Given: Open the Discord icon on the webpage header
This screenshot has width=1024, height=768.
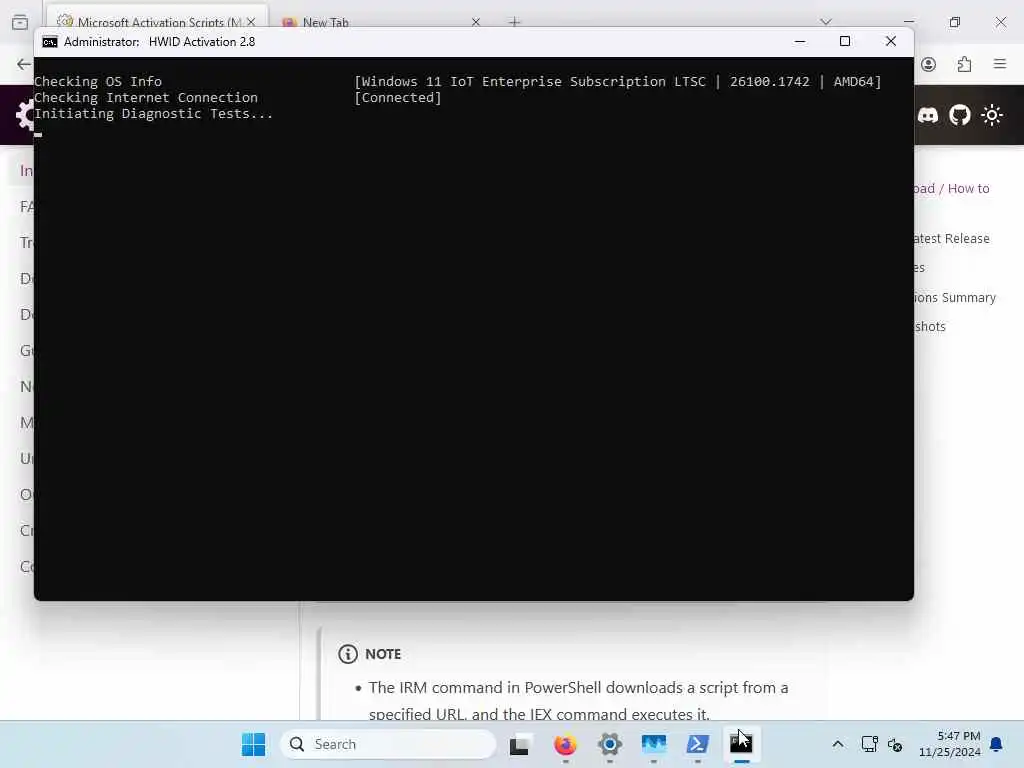Looking at the screenshot, I should [927, 116].
